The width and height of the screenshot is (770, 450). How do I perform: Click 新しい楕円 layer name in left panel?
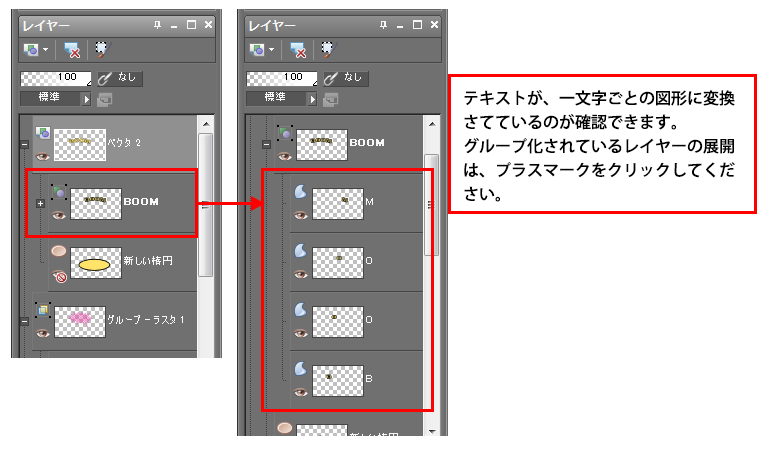(148, 261)
